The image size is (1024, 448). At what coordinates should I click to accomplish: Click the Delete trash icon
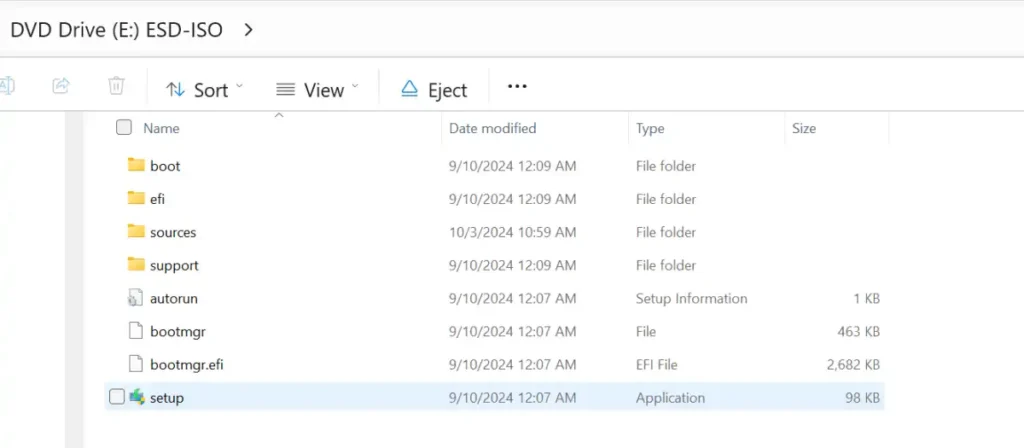point(116,86)
